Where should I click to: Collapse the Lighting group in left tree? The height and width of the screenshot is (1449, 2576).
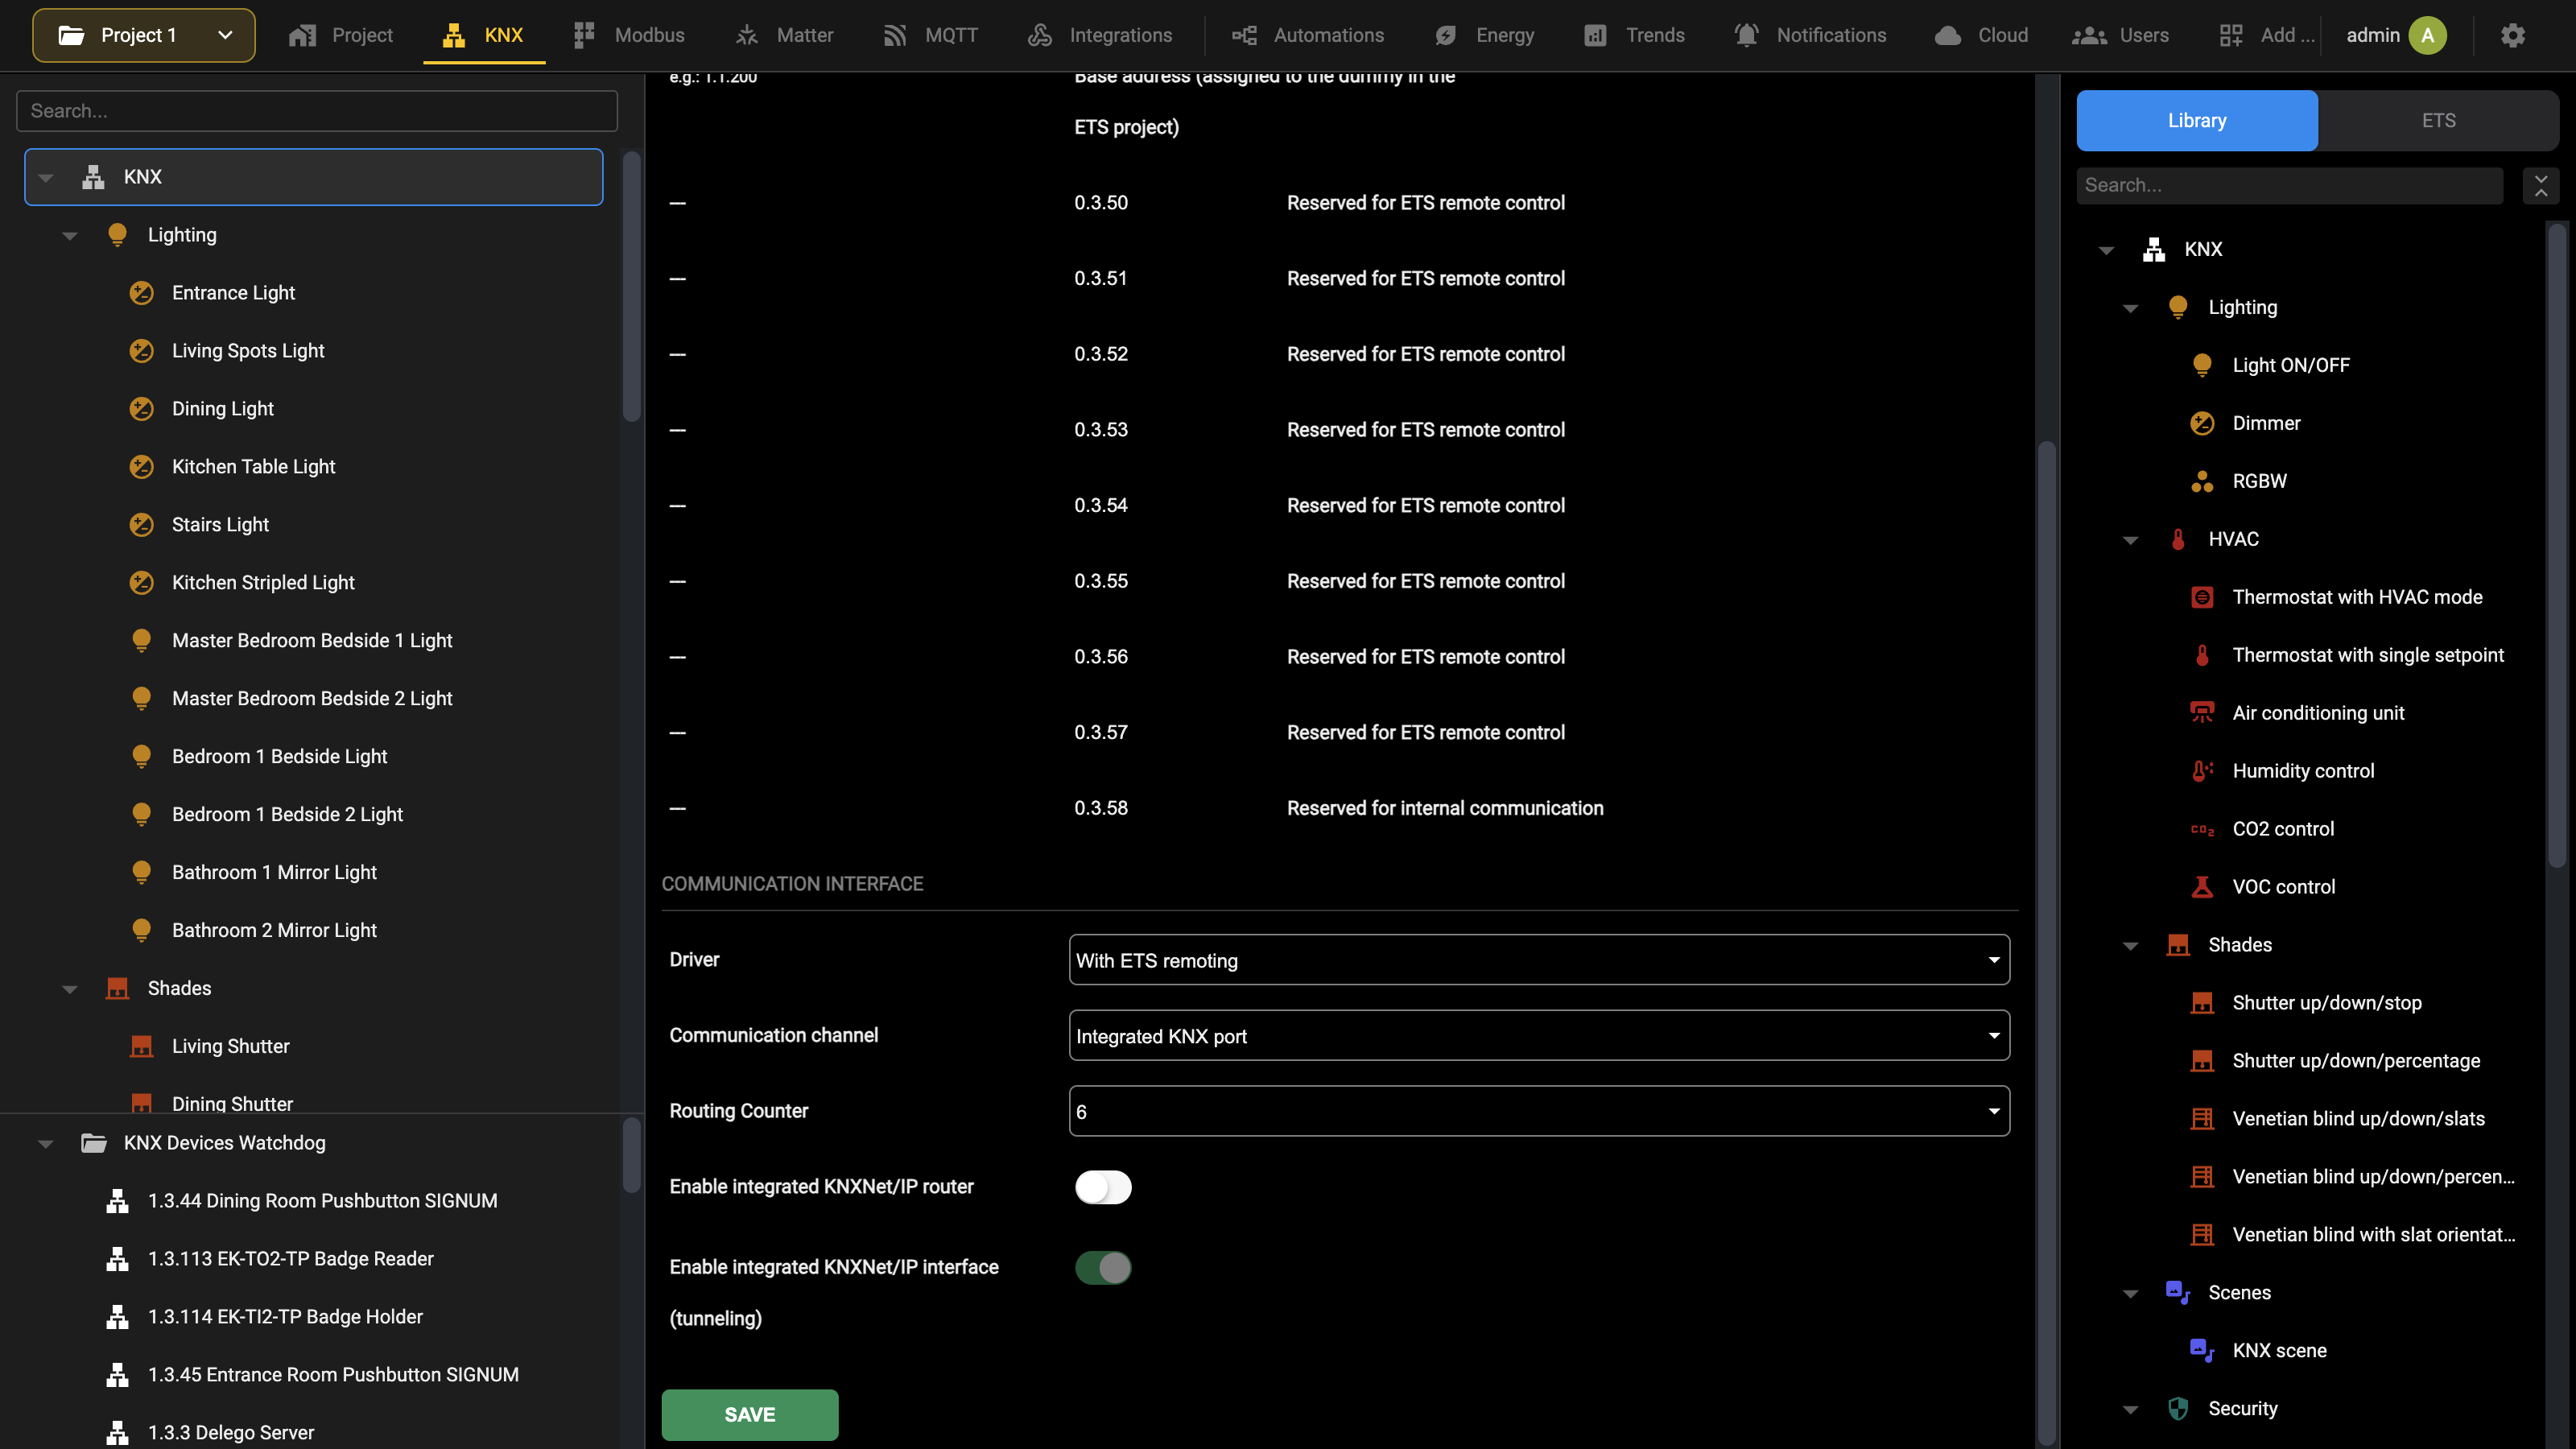(x=70, y=236)
